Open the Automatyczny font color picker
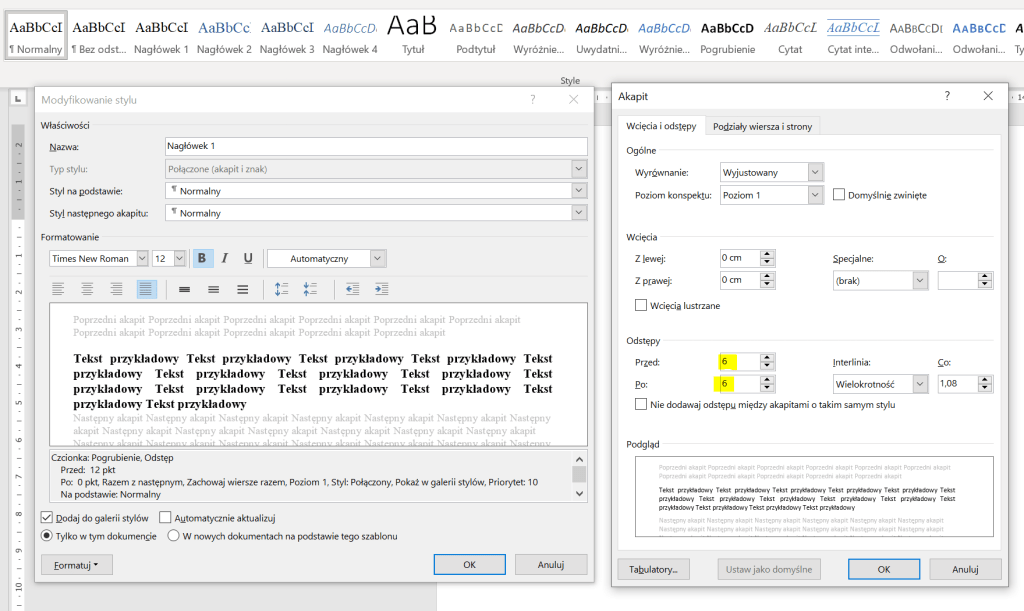This screenshot has height=611, width=1024. pyautogui.click(x=326, y=258)
